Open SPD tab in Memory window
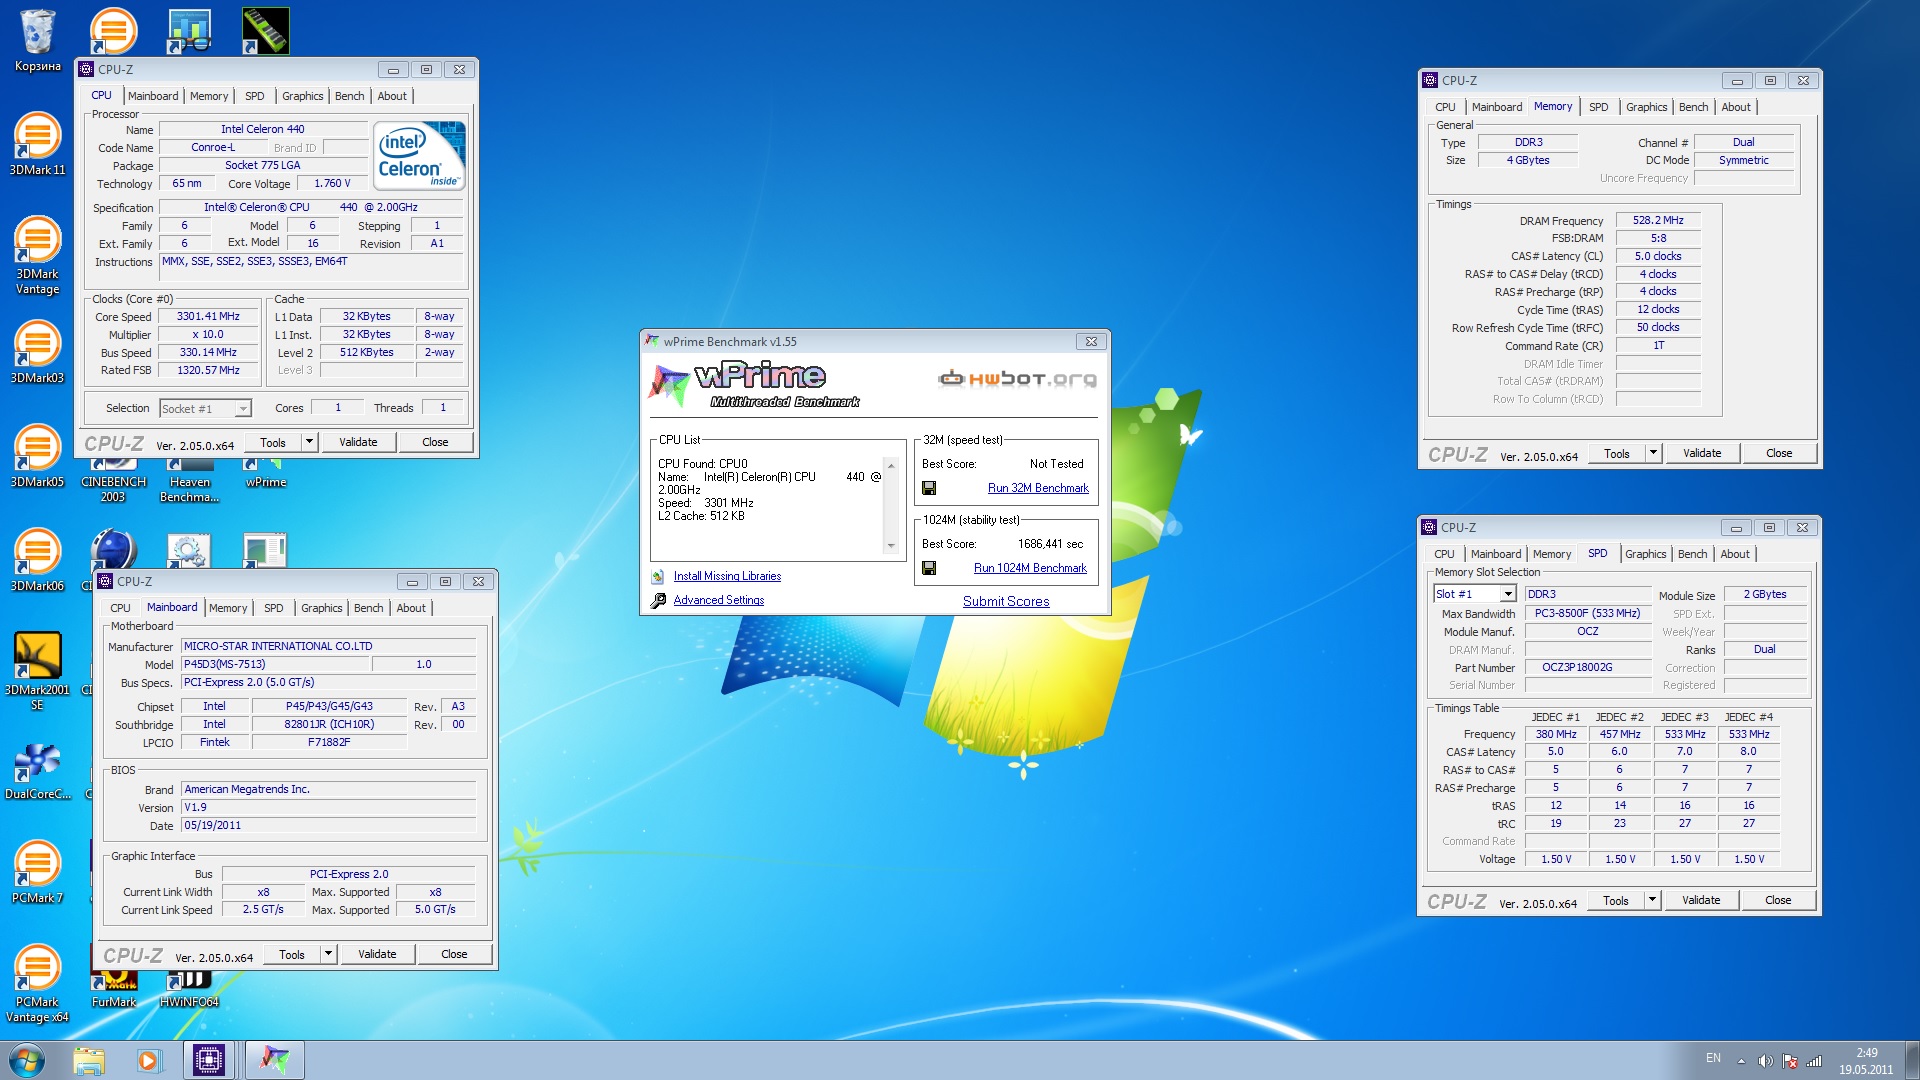 pos(1599,107)
